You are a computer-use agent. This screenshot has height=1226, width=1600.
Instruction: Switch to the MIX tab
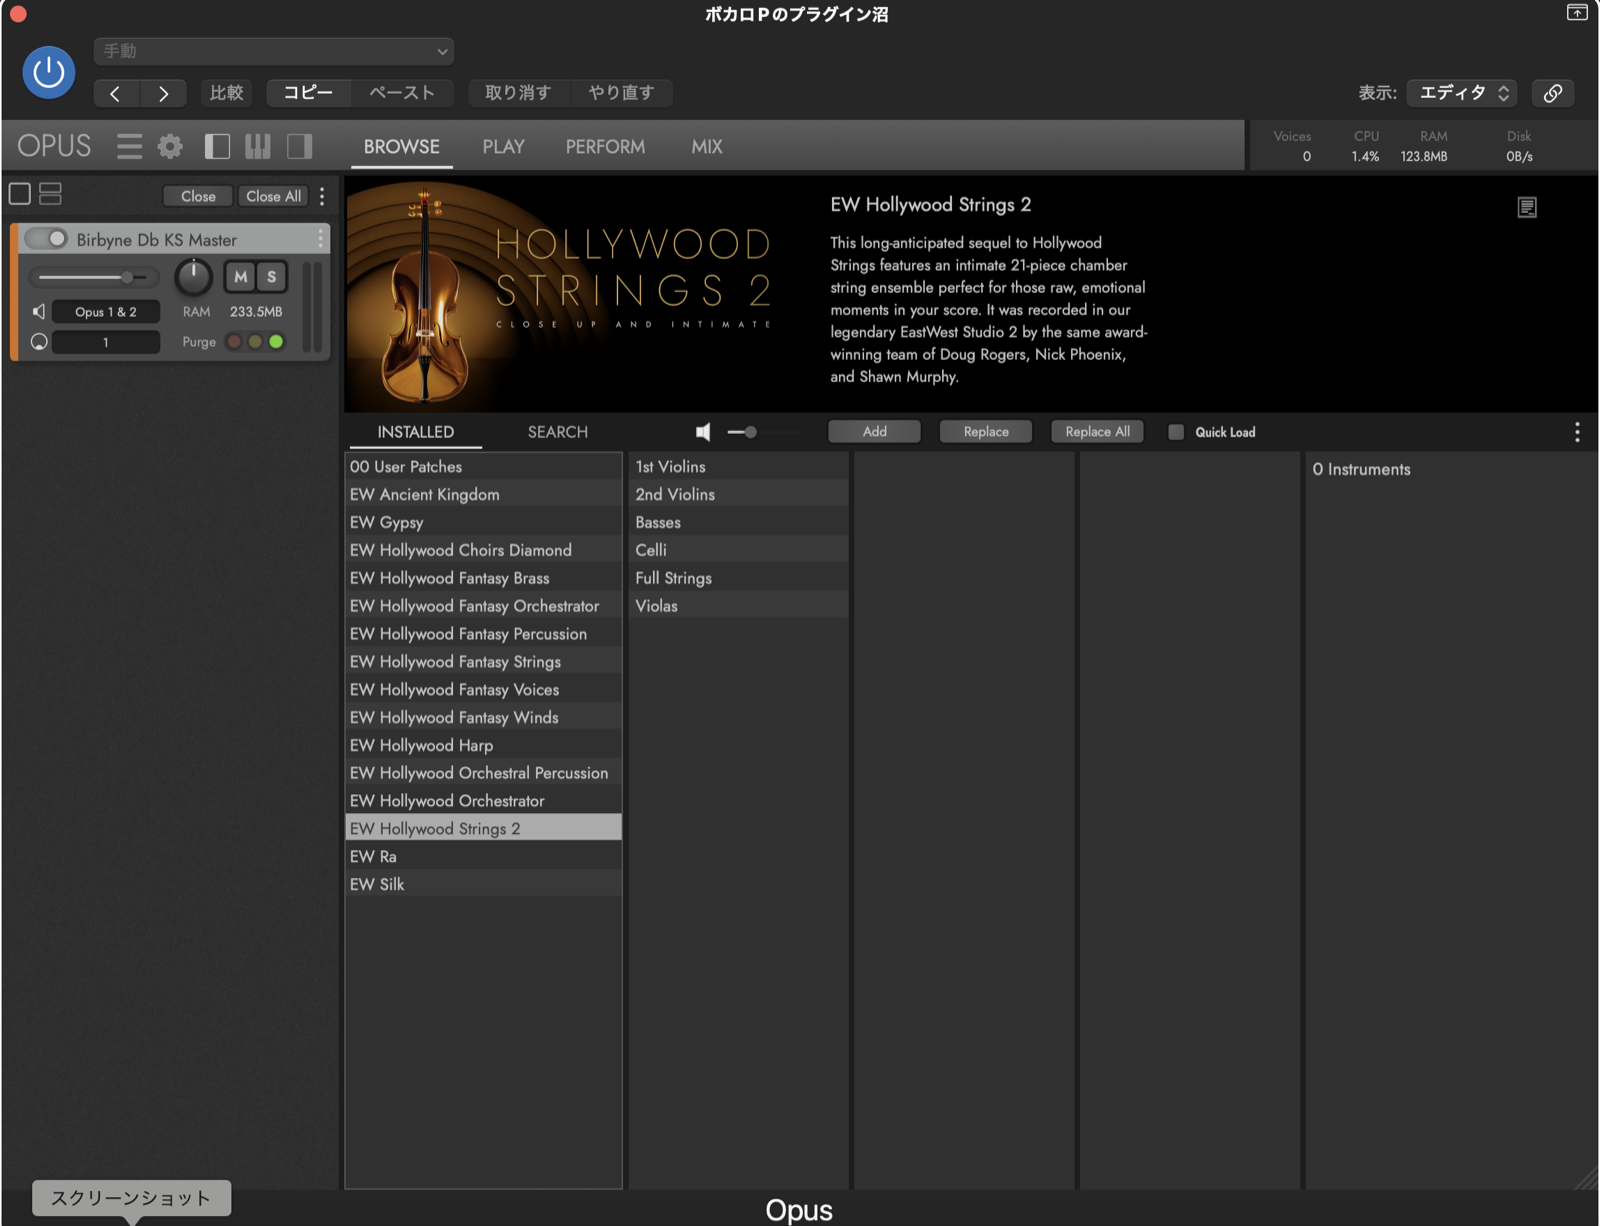click(x=707, y=147)
